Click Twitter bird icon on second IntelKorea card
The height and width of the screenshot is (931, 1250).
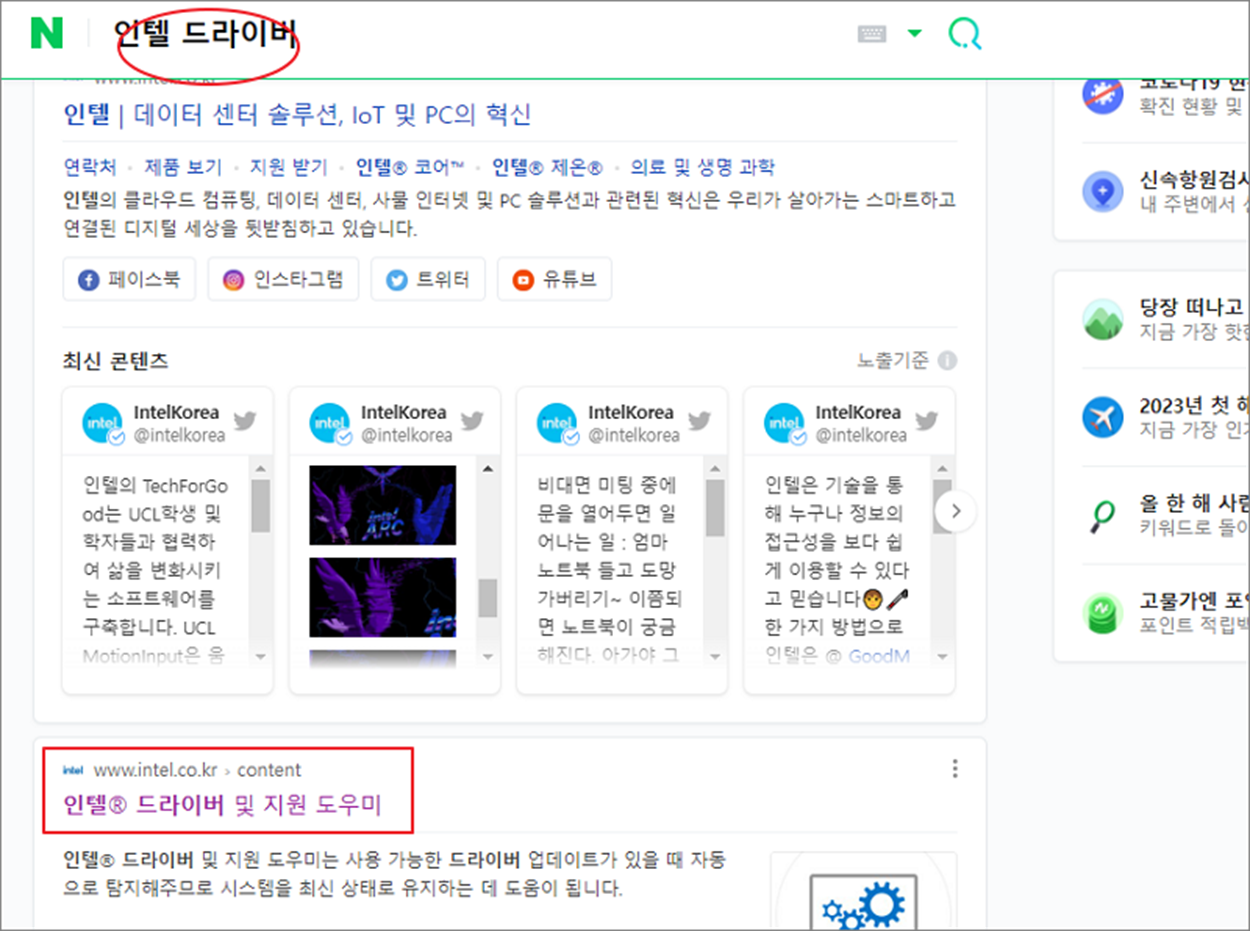click(472, 421)
